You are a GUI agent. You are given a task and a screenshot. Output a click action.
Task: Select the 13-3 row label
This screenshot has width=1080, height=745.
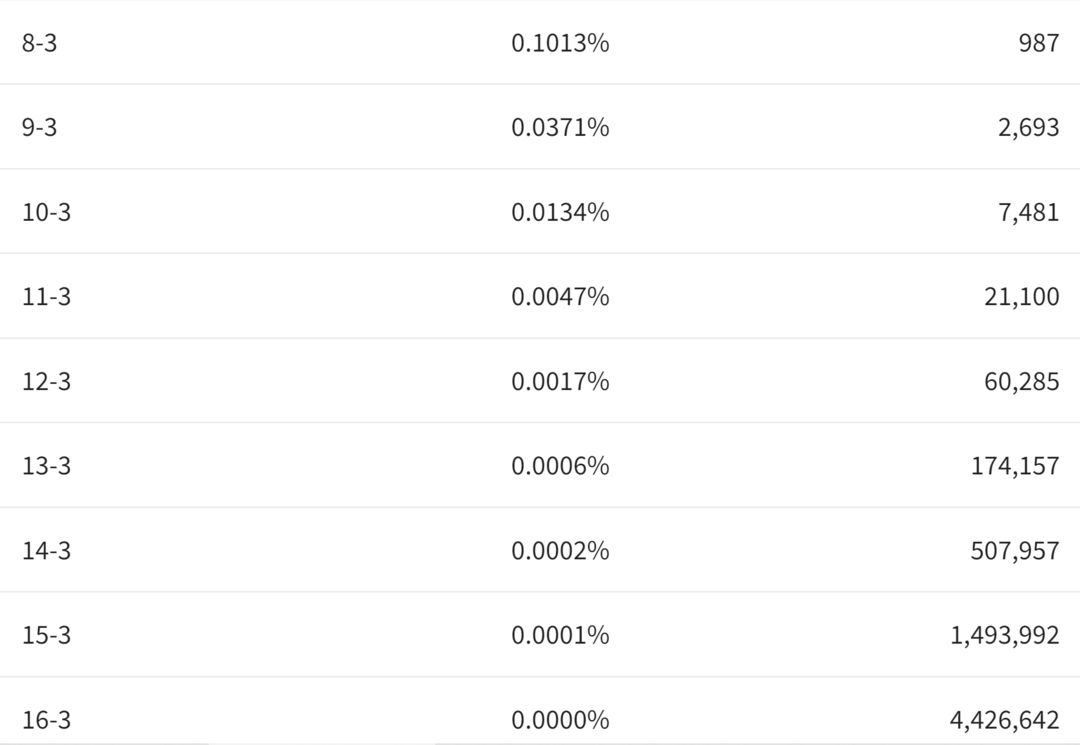point(46,466)
